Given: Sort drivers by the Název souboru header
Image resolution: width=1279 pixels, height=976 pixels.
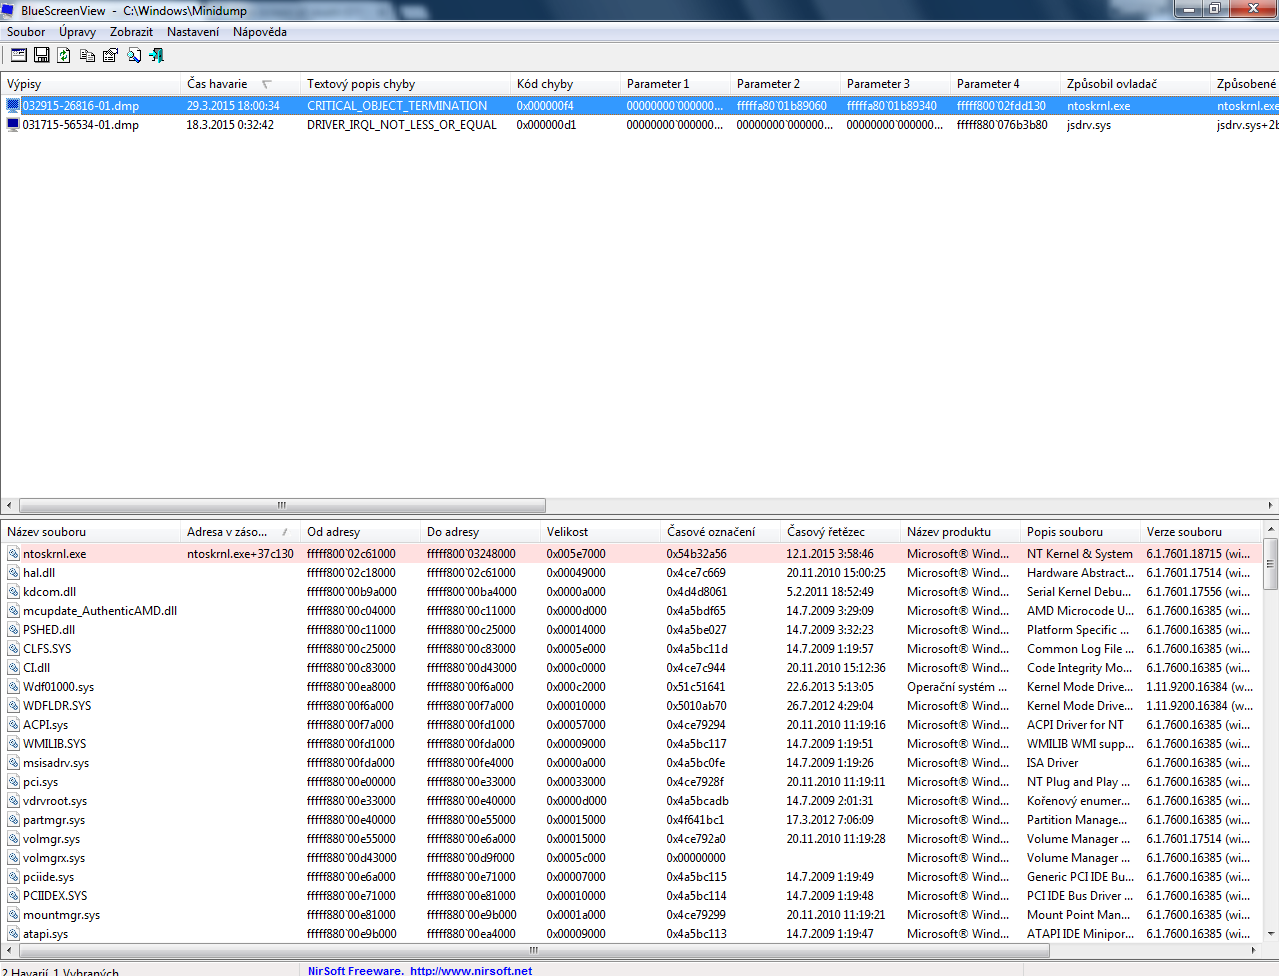Looking at the screenshot, I should point(90,532).
